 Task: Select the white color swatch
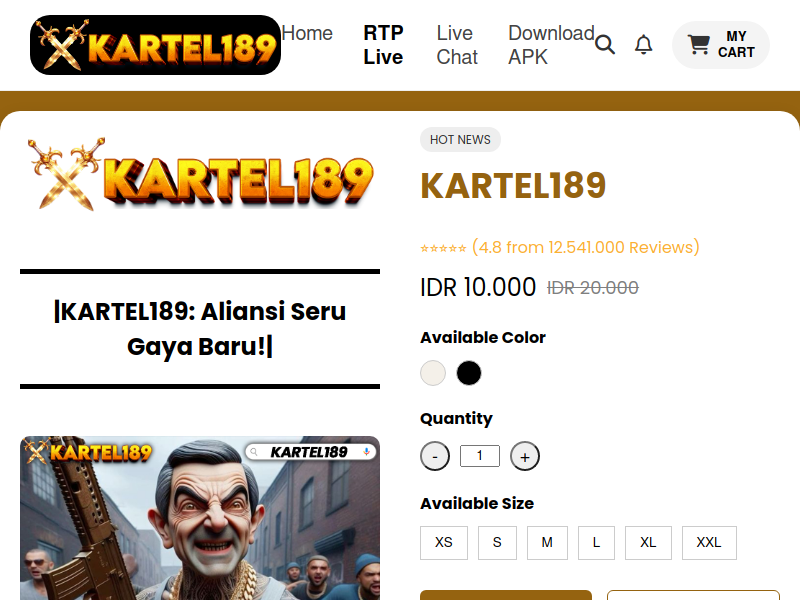click(433, 373)
